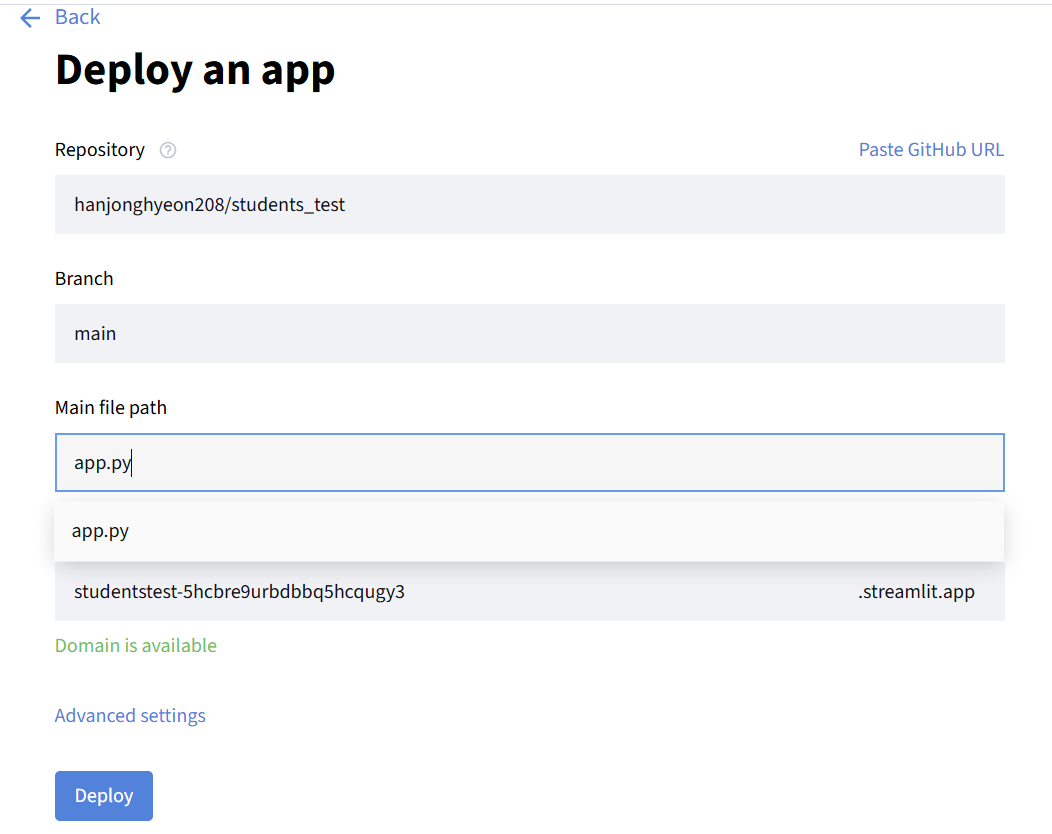Click the Domain is available message
The width and height of the screenshot is (1052, 834).
pyautogui.click(x=136, y=645)
